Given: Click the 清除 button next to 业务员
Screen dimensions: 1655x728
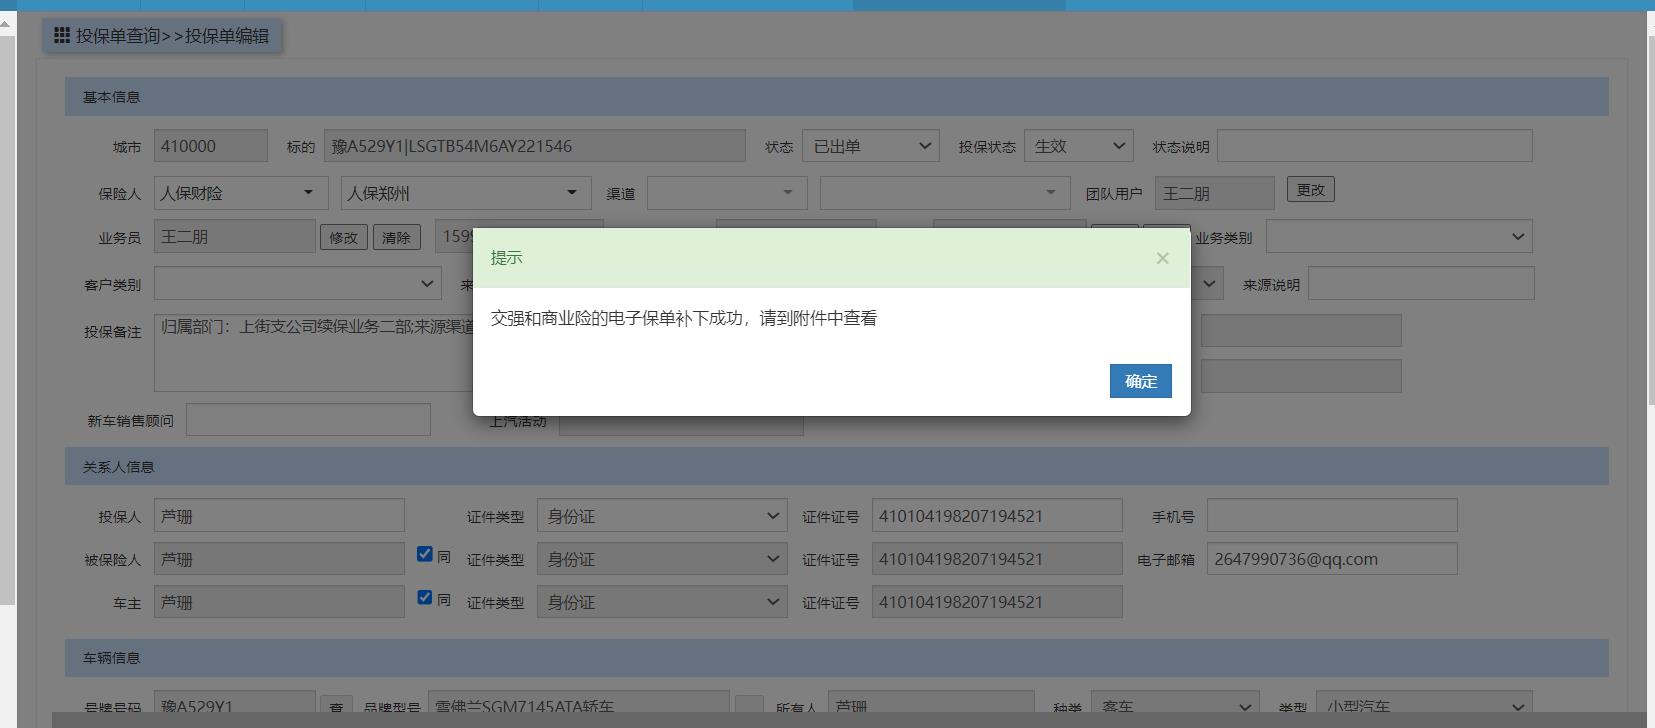Looking at the screenshot, I should 396,237.
